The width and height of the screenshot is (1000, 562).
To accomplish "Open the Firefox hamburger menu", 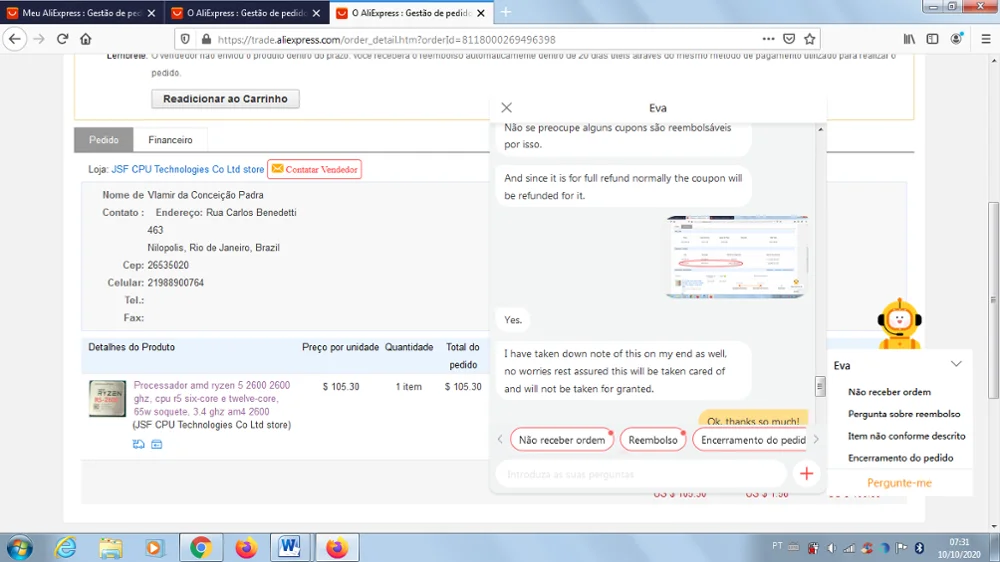I will pos(985,39).
